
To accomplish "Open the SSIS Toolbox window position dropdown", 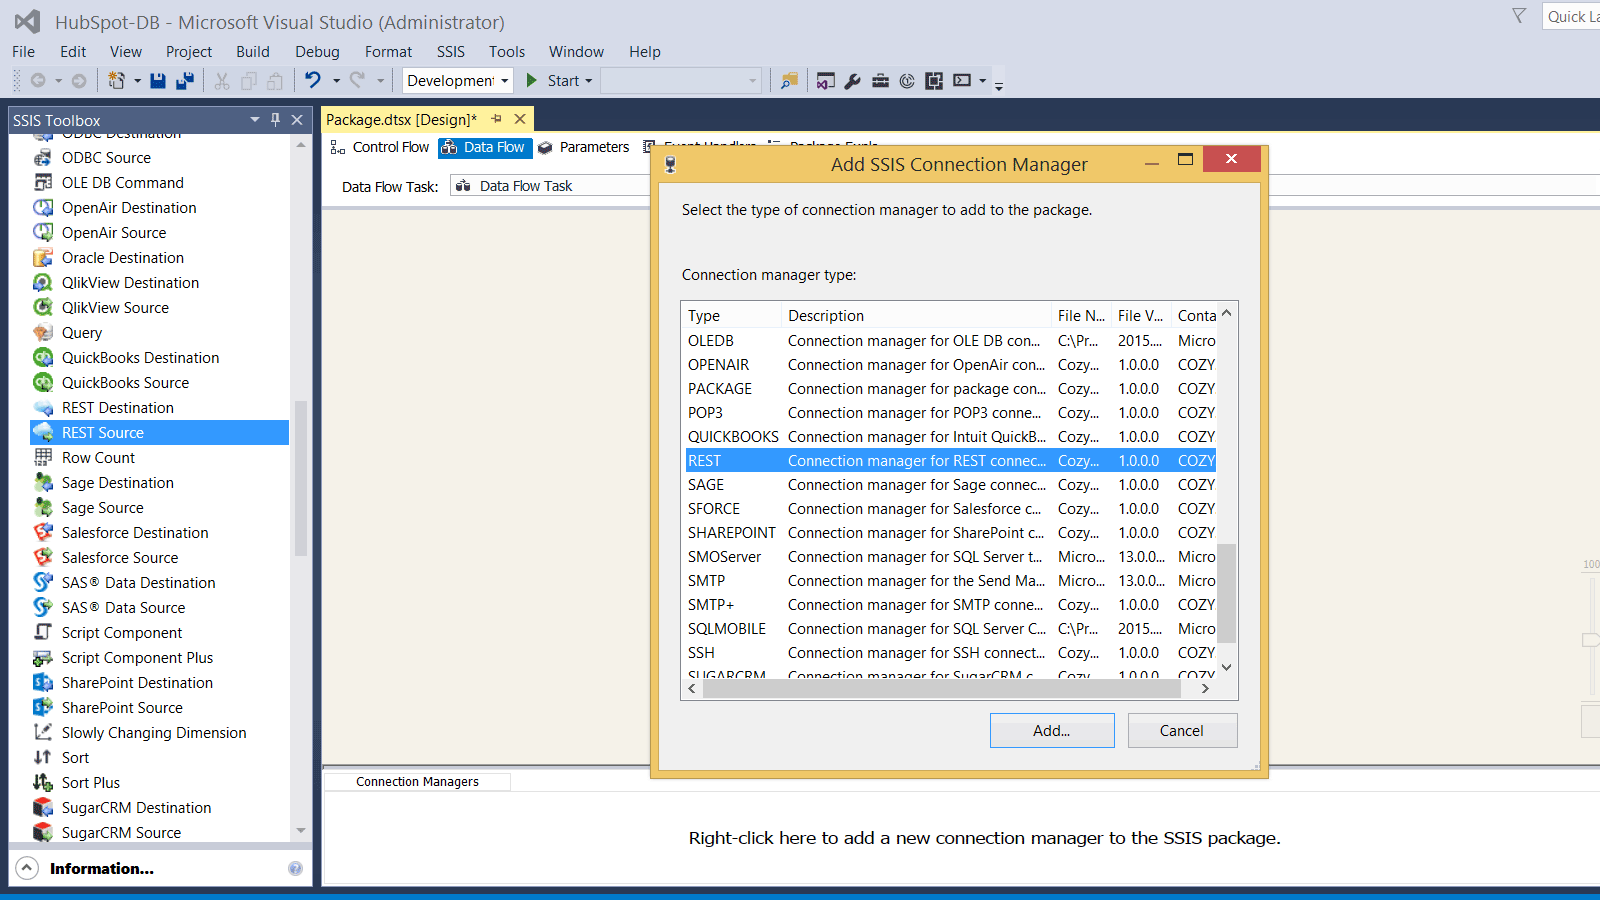I will [x=255, y=120].
